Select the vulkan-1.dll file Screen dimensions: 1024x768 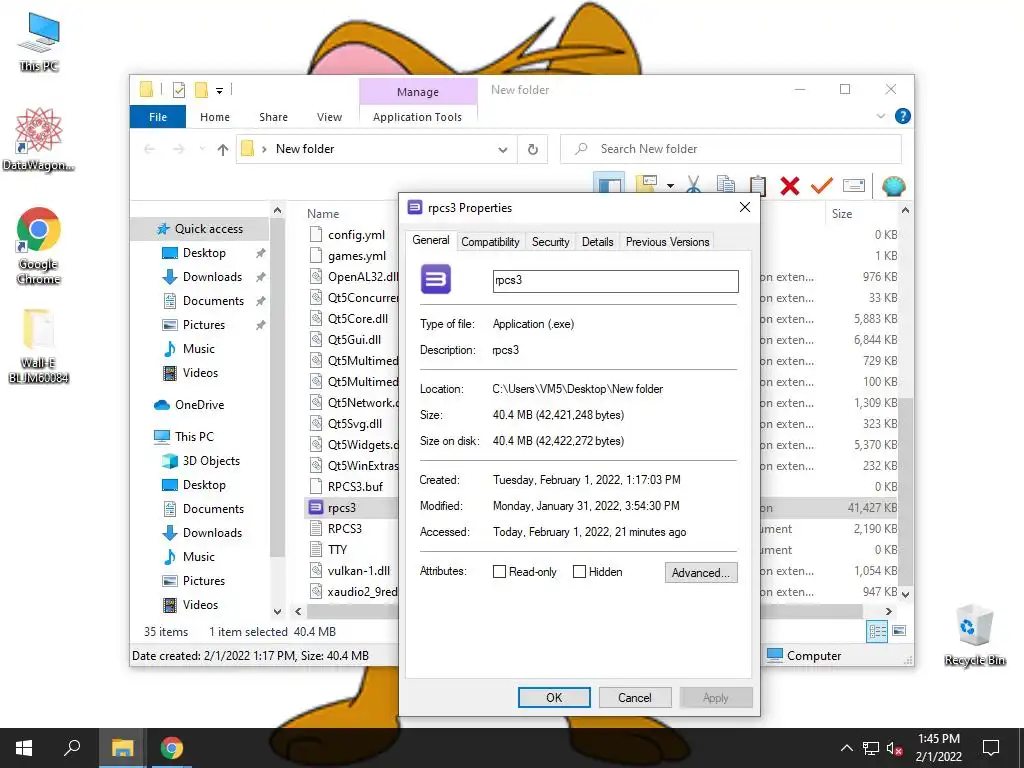click(359, 571)
